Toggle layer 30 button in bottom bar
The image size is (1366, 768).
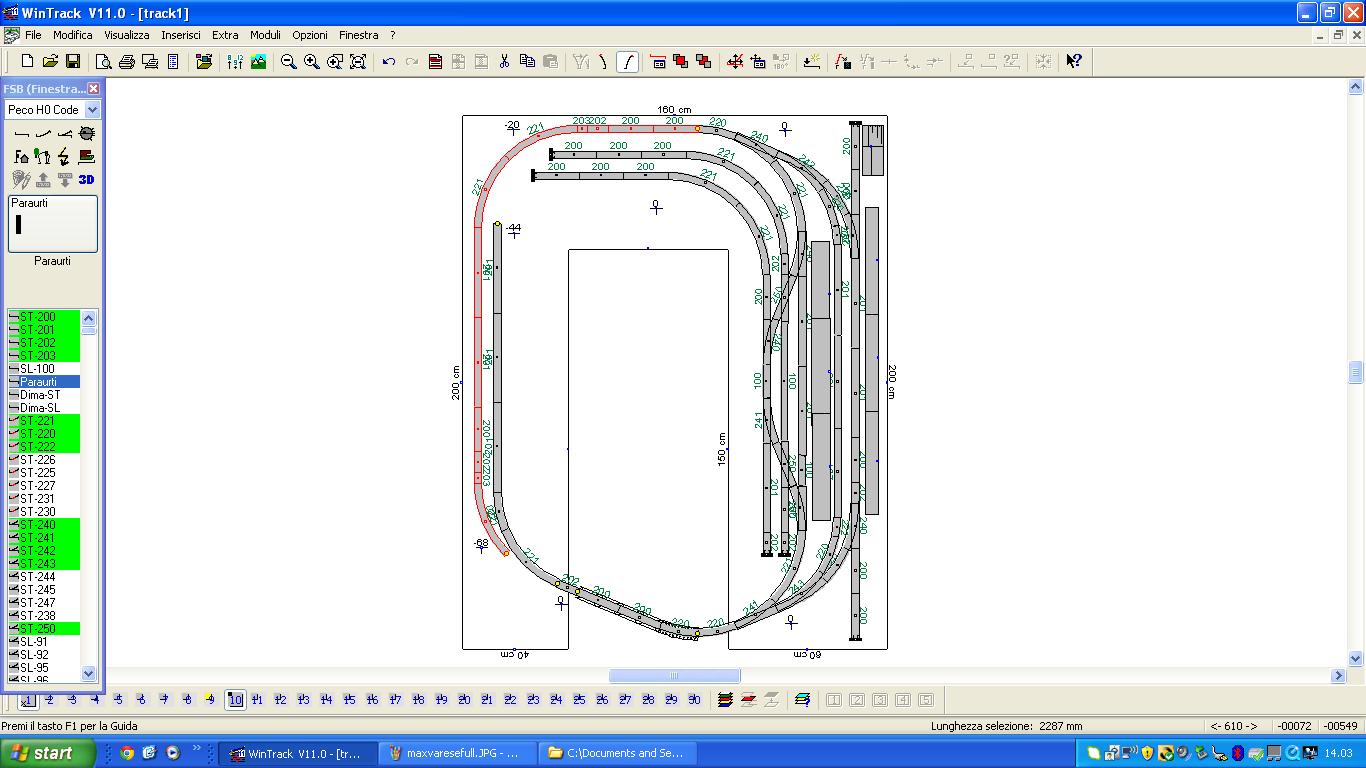[x=694, y=700]
